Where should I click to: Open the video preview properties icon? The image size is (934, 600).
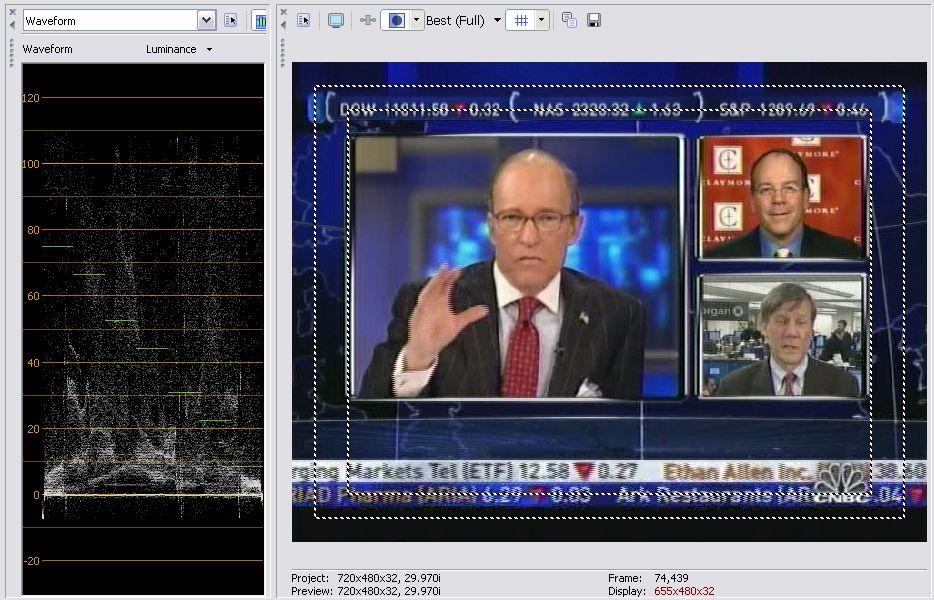[304, 20]
